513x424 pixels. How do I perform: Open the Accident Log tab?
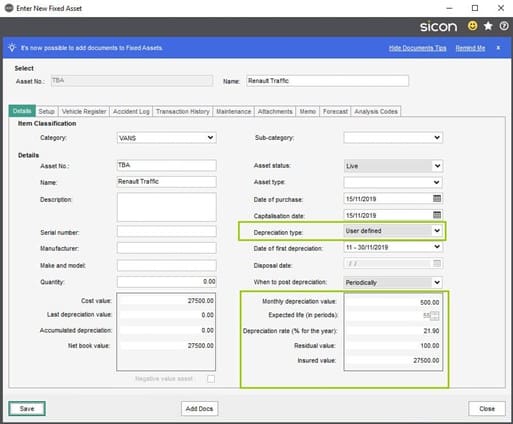point(131,111)
